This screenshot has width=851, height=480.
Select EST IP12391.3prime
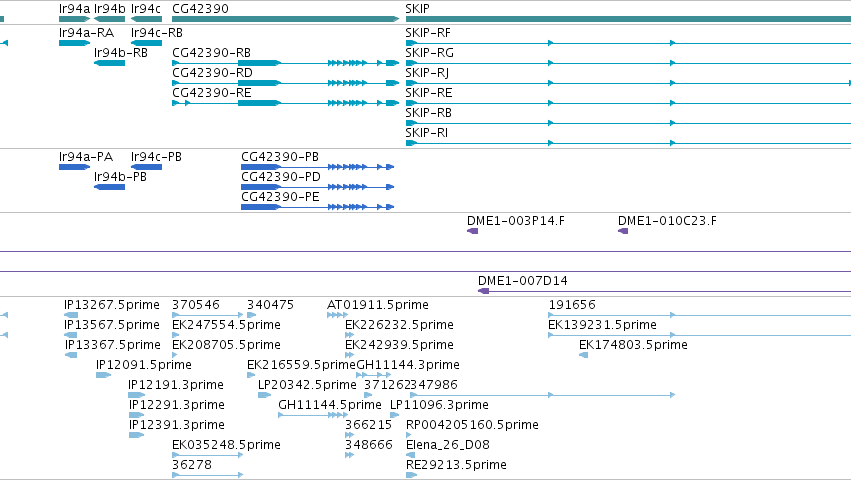point(136,435)
